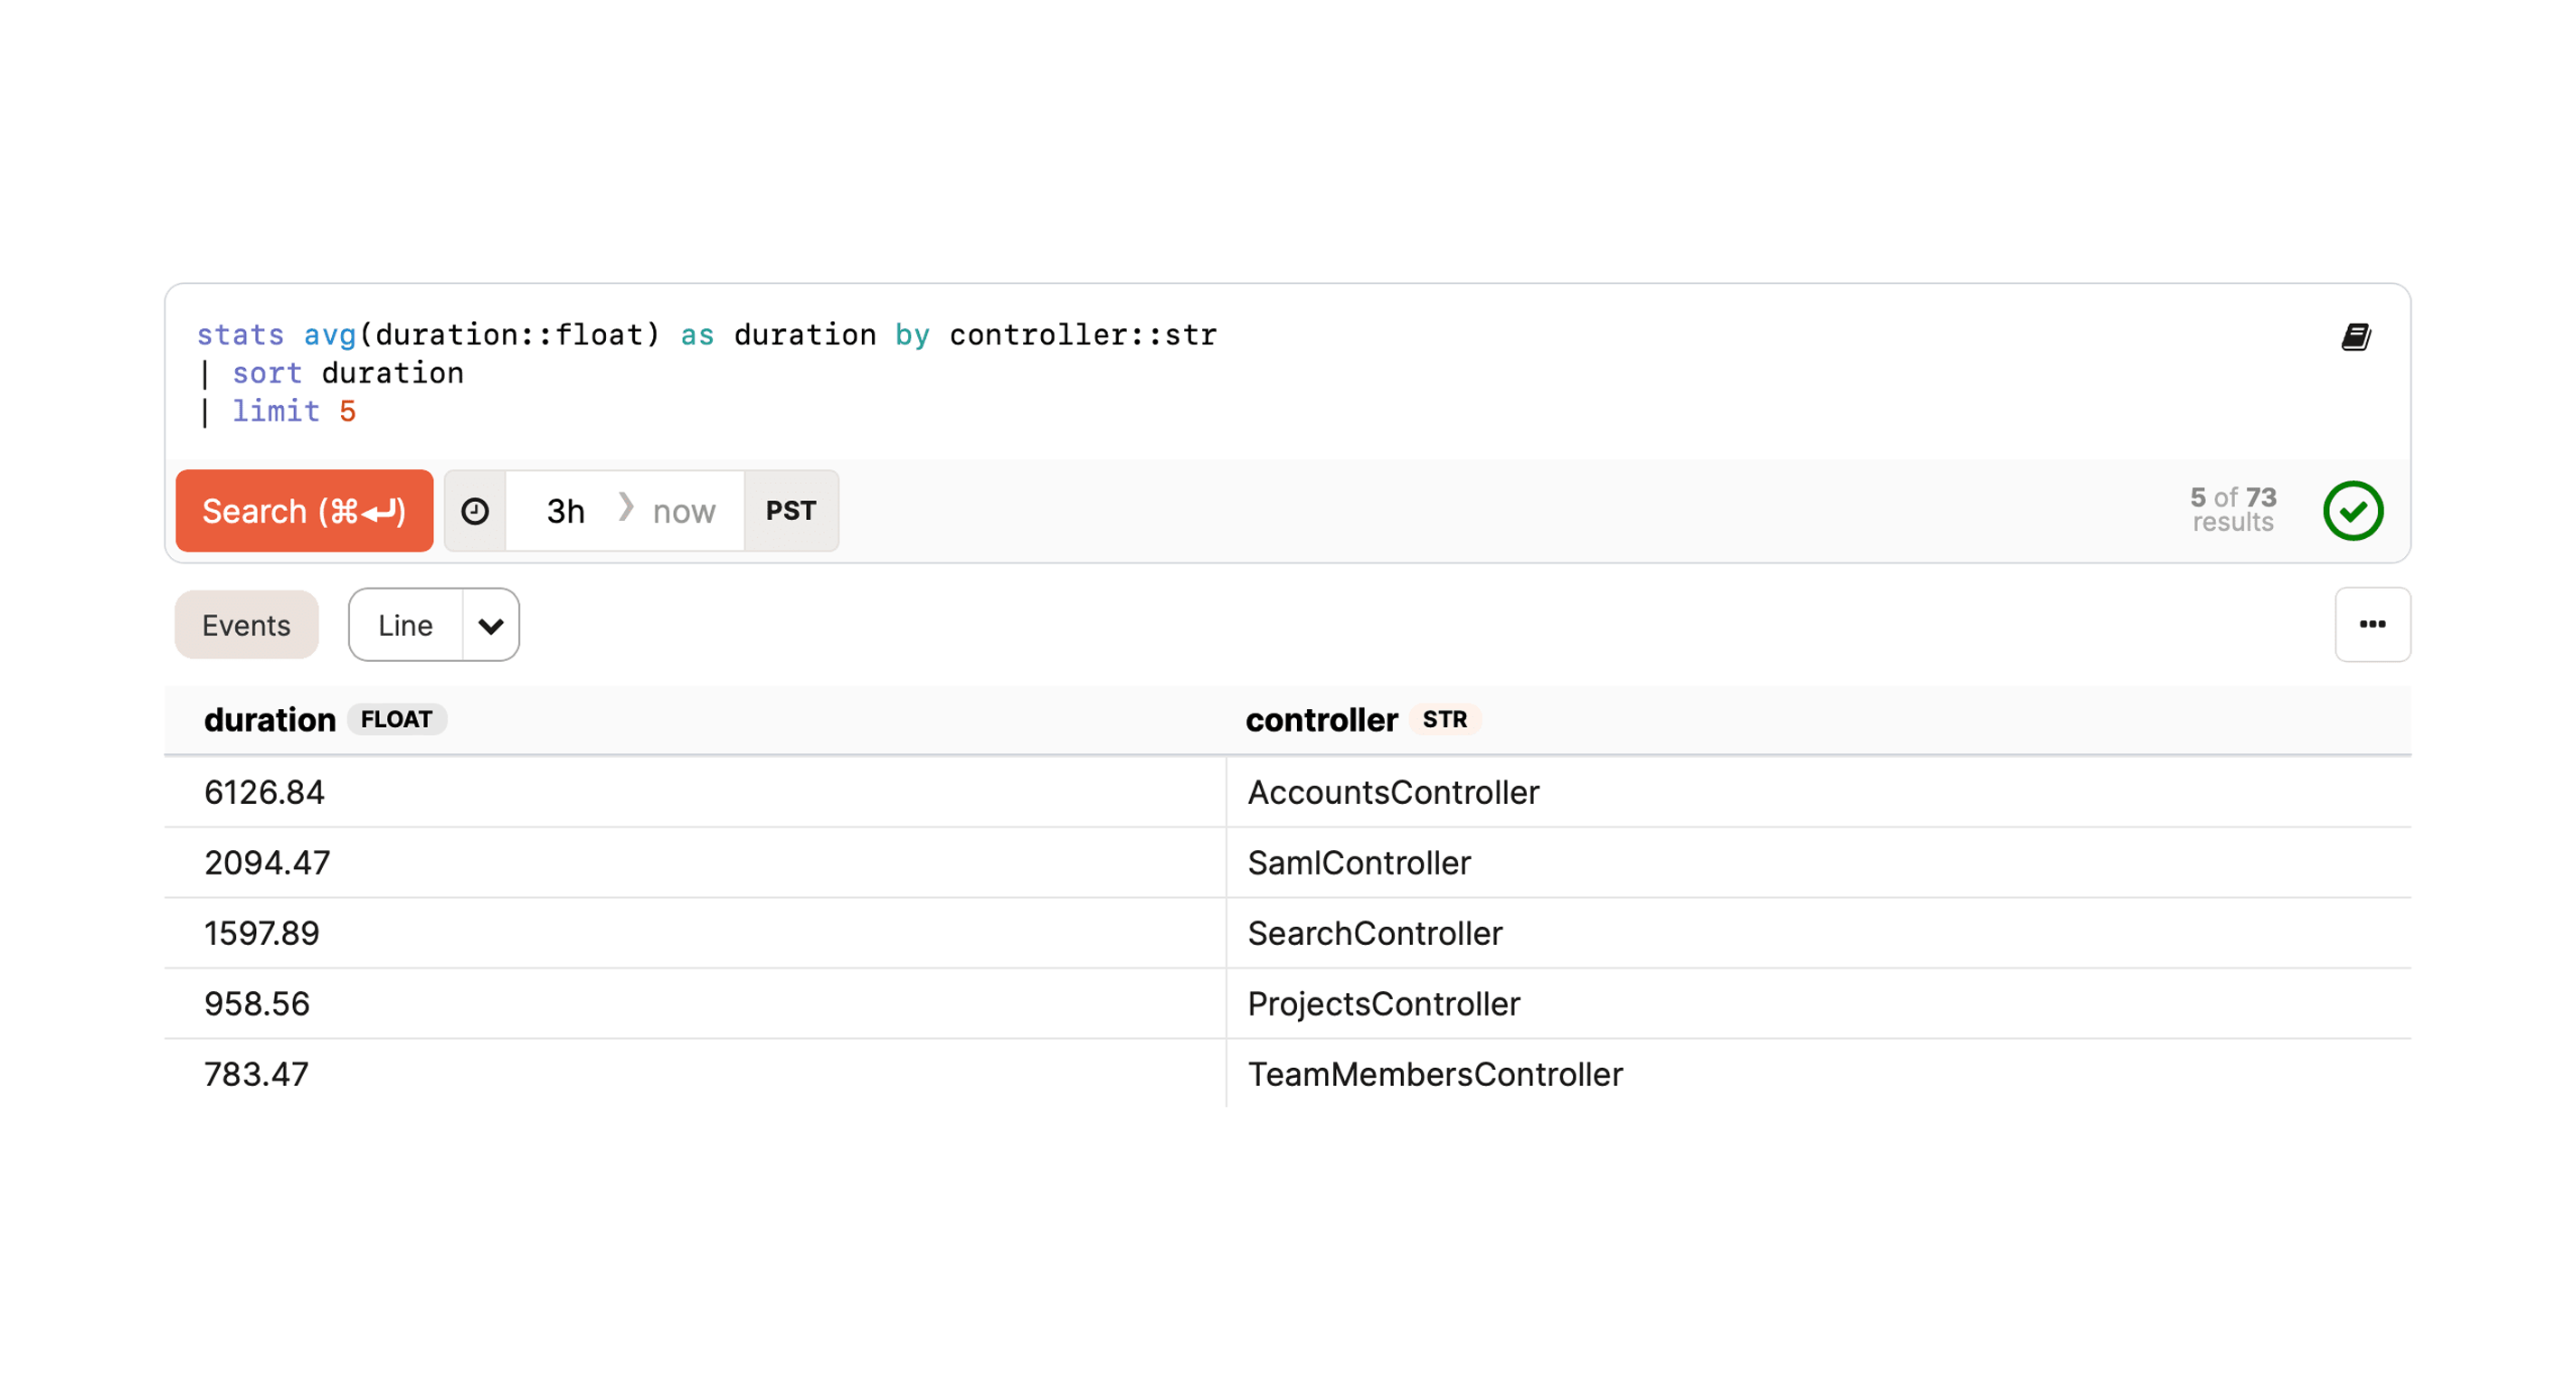Change the PST timezone selector

[790, 511]
